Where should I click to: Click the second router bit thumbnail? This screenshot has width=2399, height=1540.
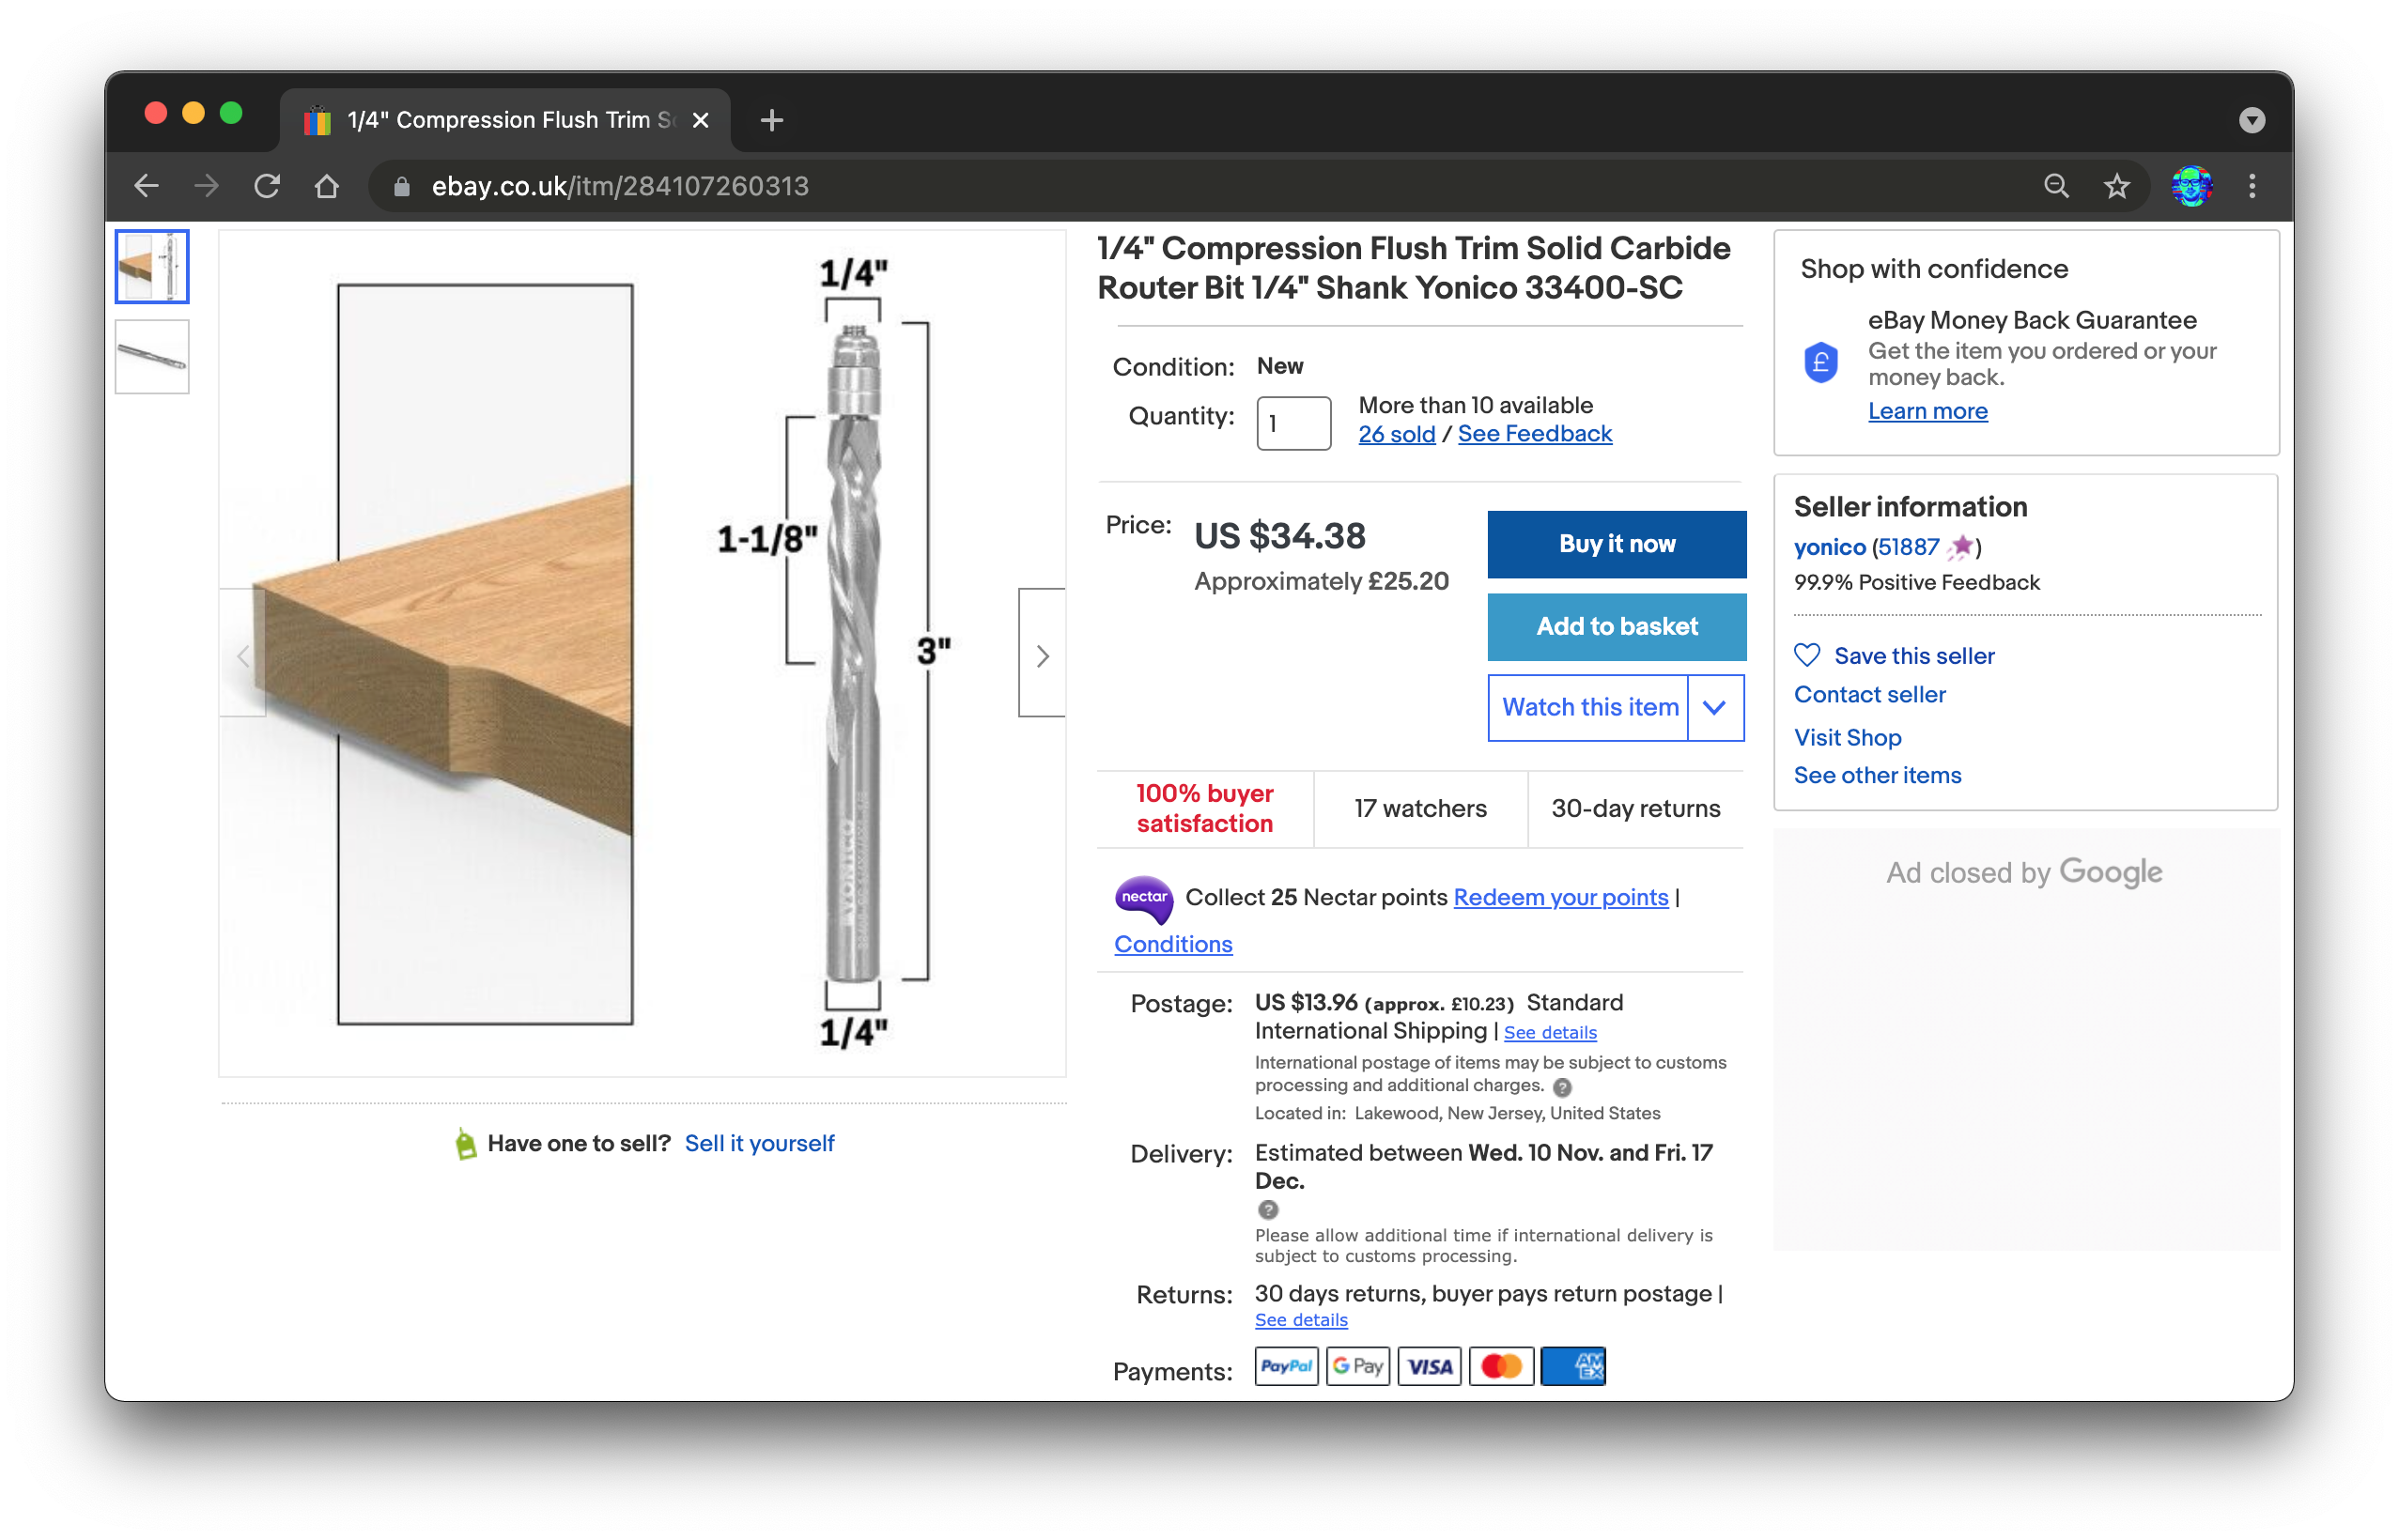(152, 356)
